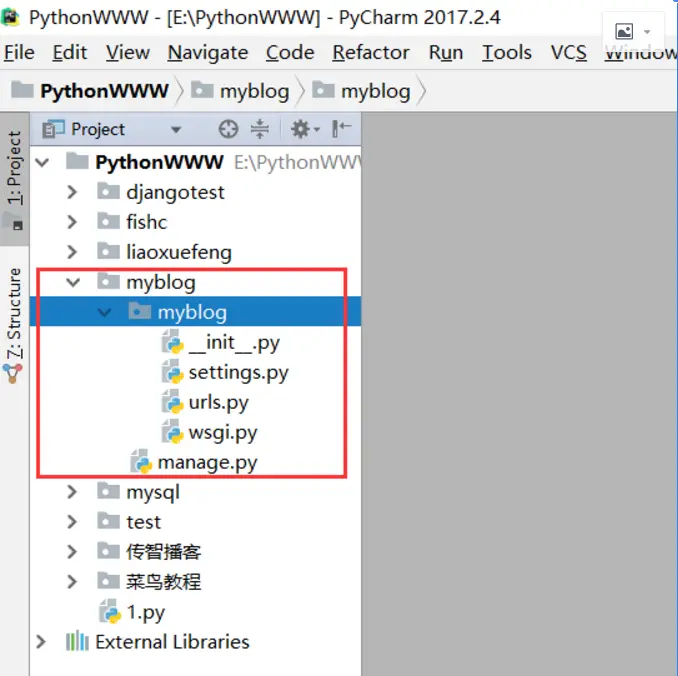
Task: Collapse the outer myblog folder
Action: [x=73, y=282]
